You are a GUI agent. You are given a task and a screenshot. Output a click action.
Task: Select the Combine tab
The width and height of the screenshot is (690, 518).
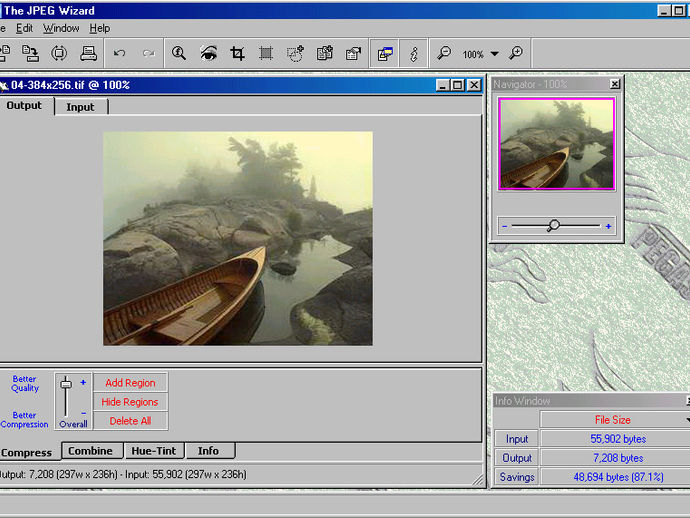pyautogui.click(x=91, y=451)
